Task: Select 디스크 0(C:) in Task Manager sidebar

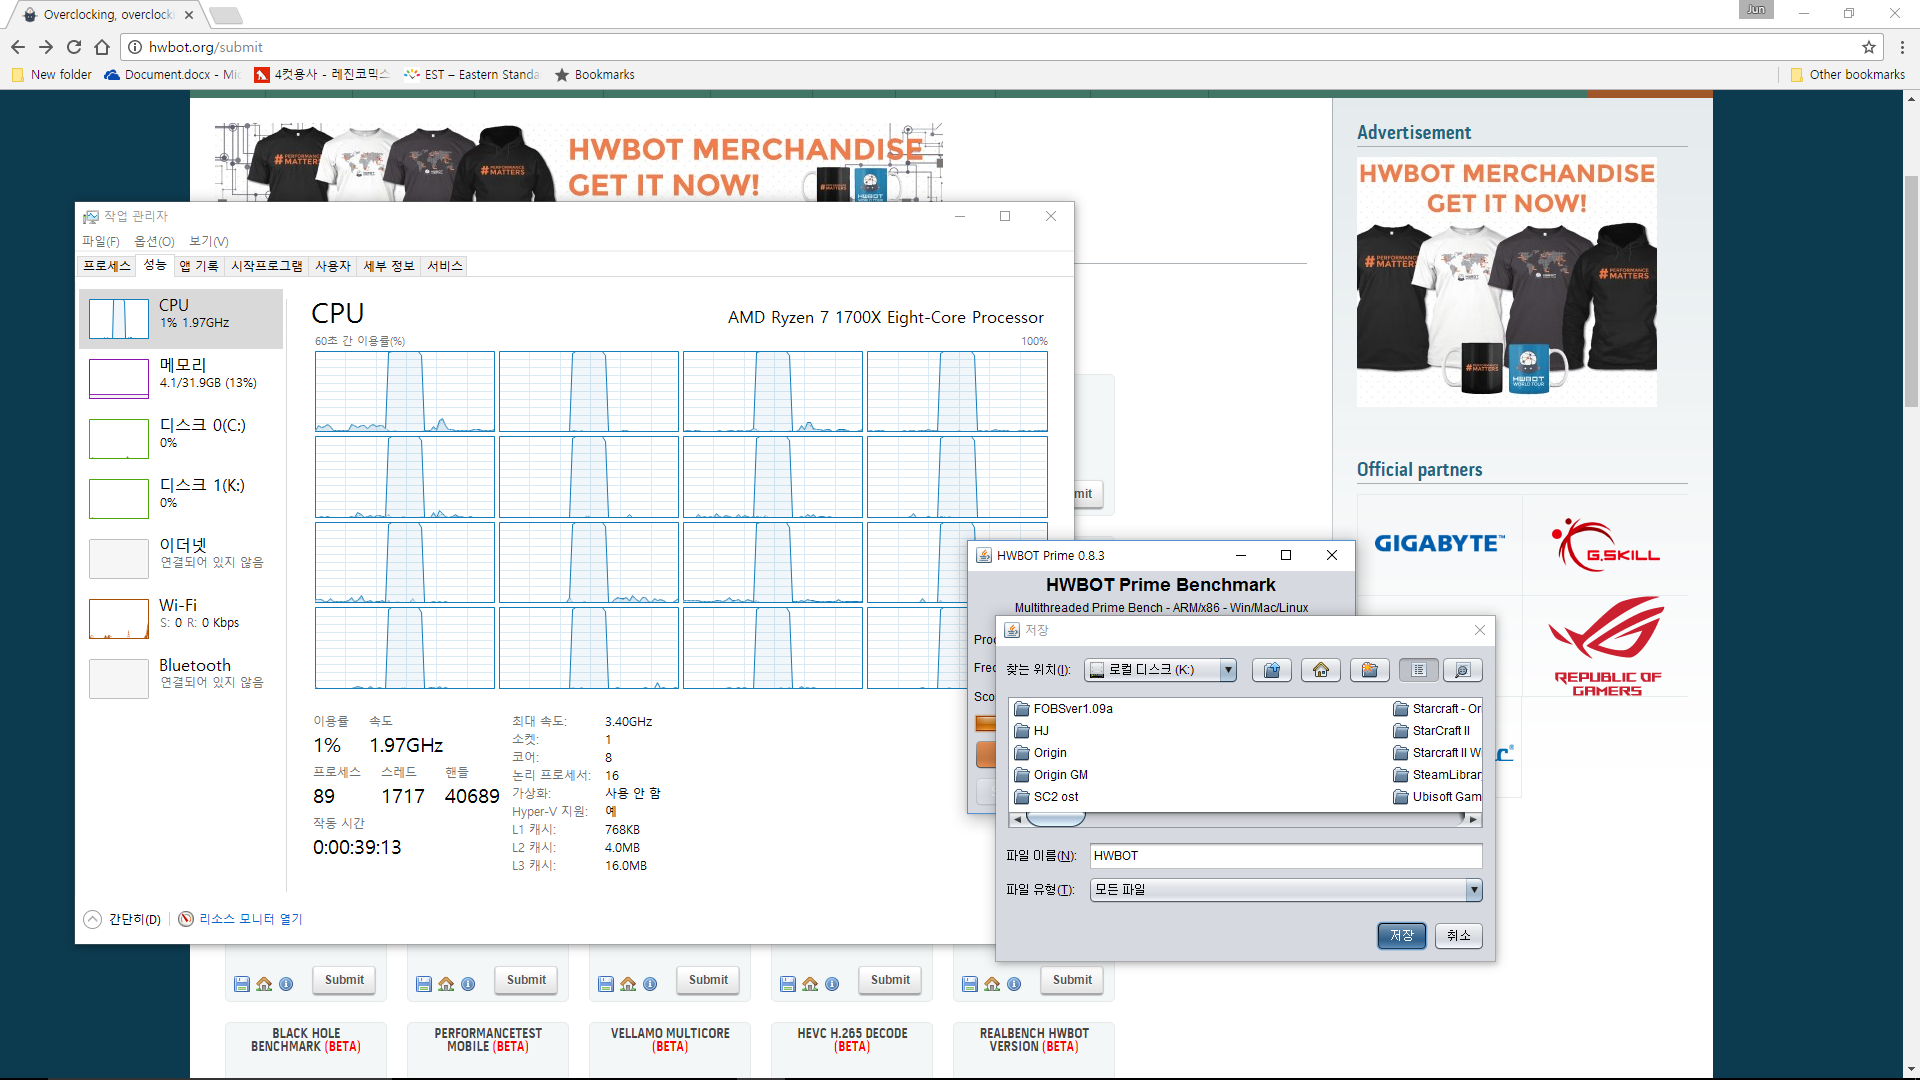Action: click(181, 439)
